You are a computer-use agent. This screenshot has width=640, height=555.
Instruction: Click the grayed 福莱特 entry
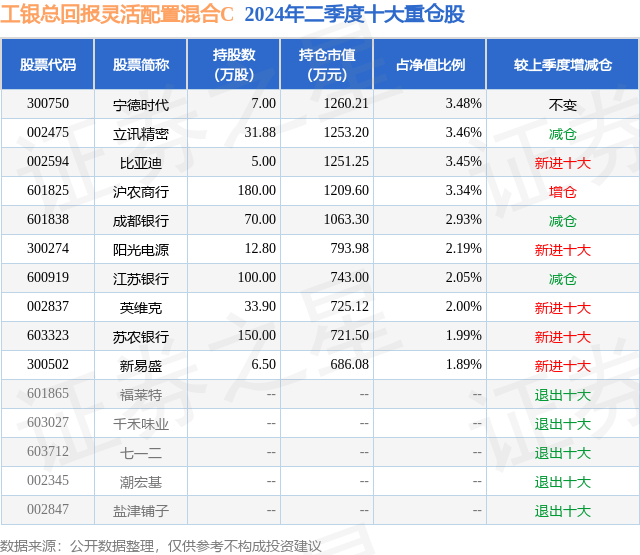pyautogui.click(x=141, y=395)
